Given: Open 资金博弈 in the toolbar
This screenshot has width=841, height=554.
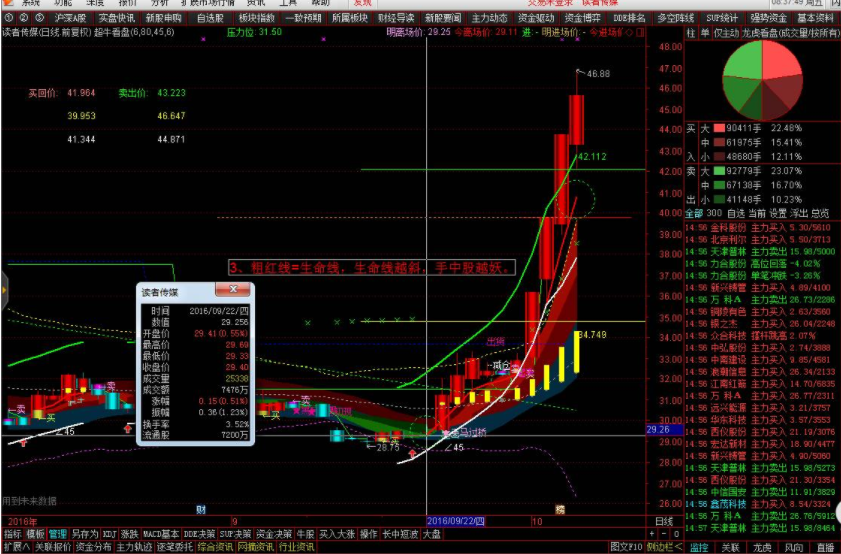Looking at the screenshot, I should click(x=582, y=18).
